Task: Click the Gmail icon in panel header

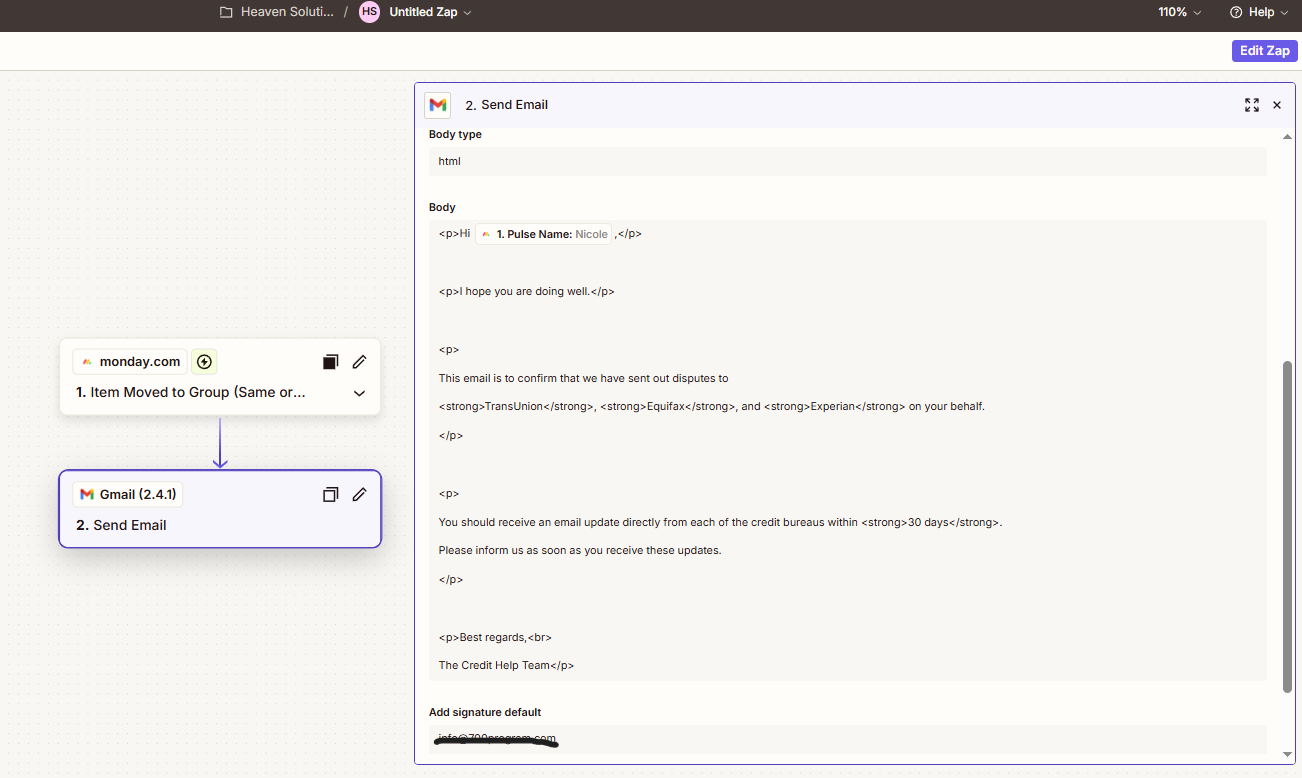Action: [437, 105]
